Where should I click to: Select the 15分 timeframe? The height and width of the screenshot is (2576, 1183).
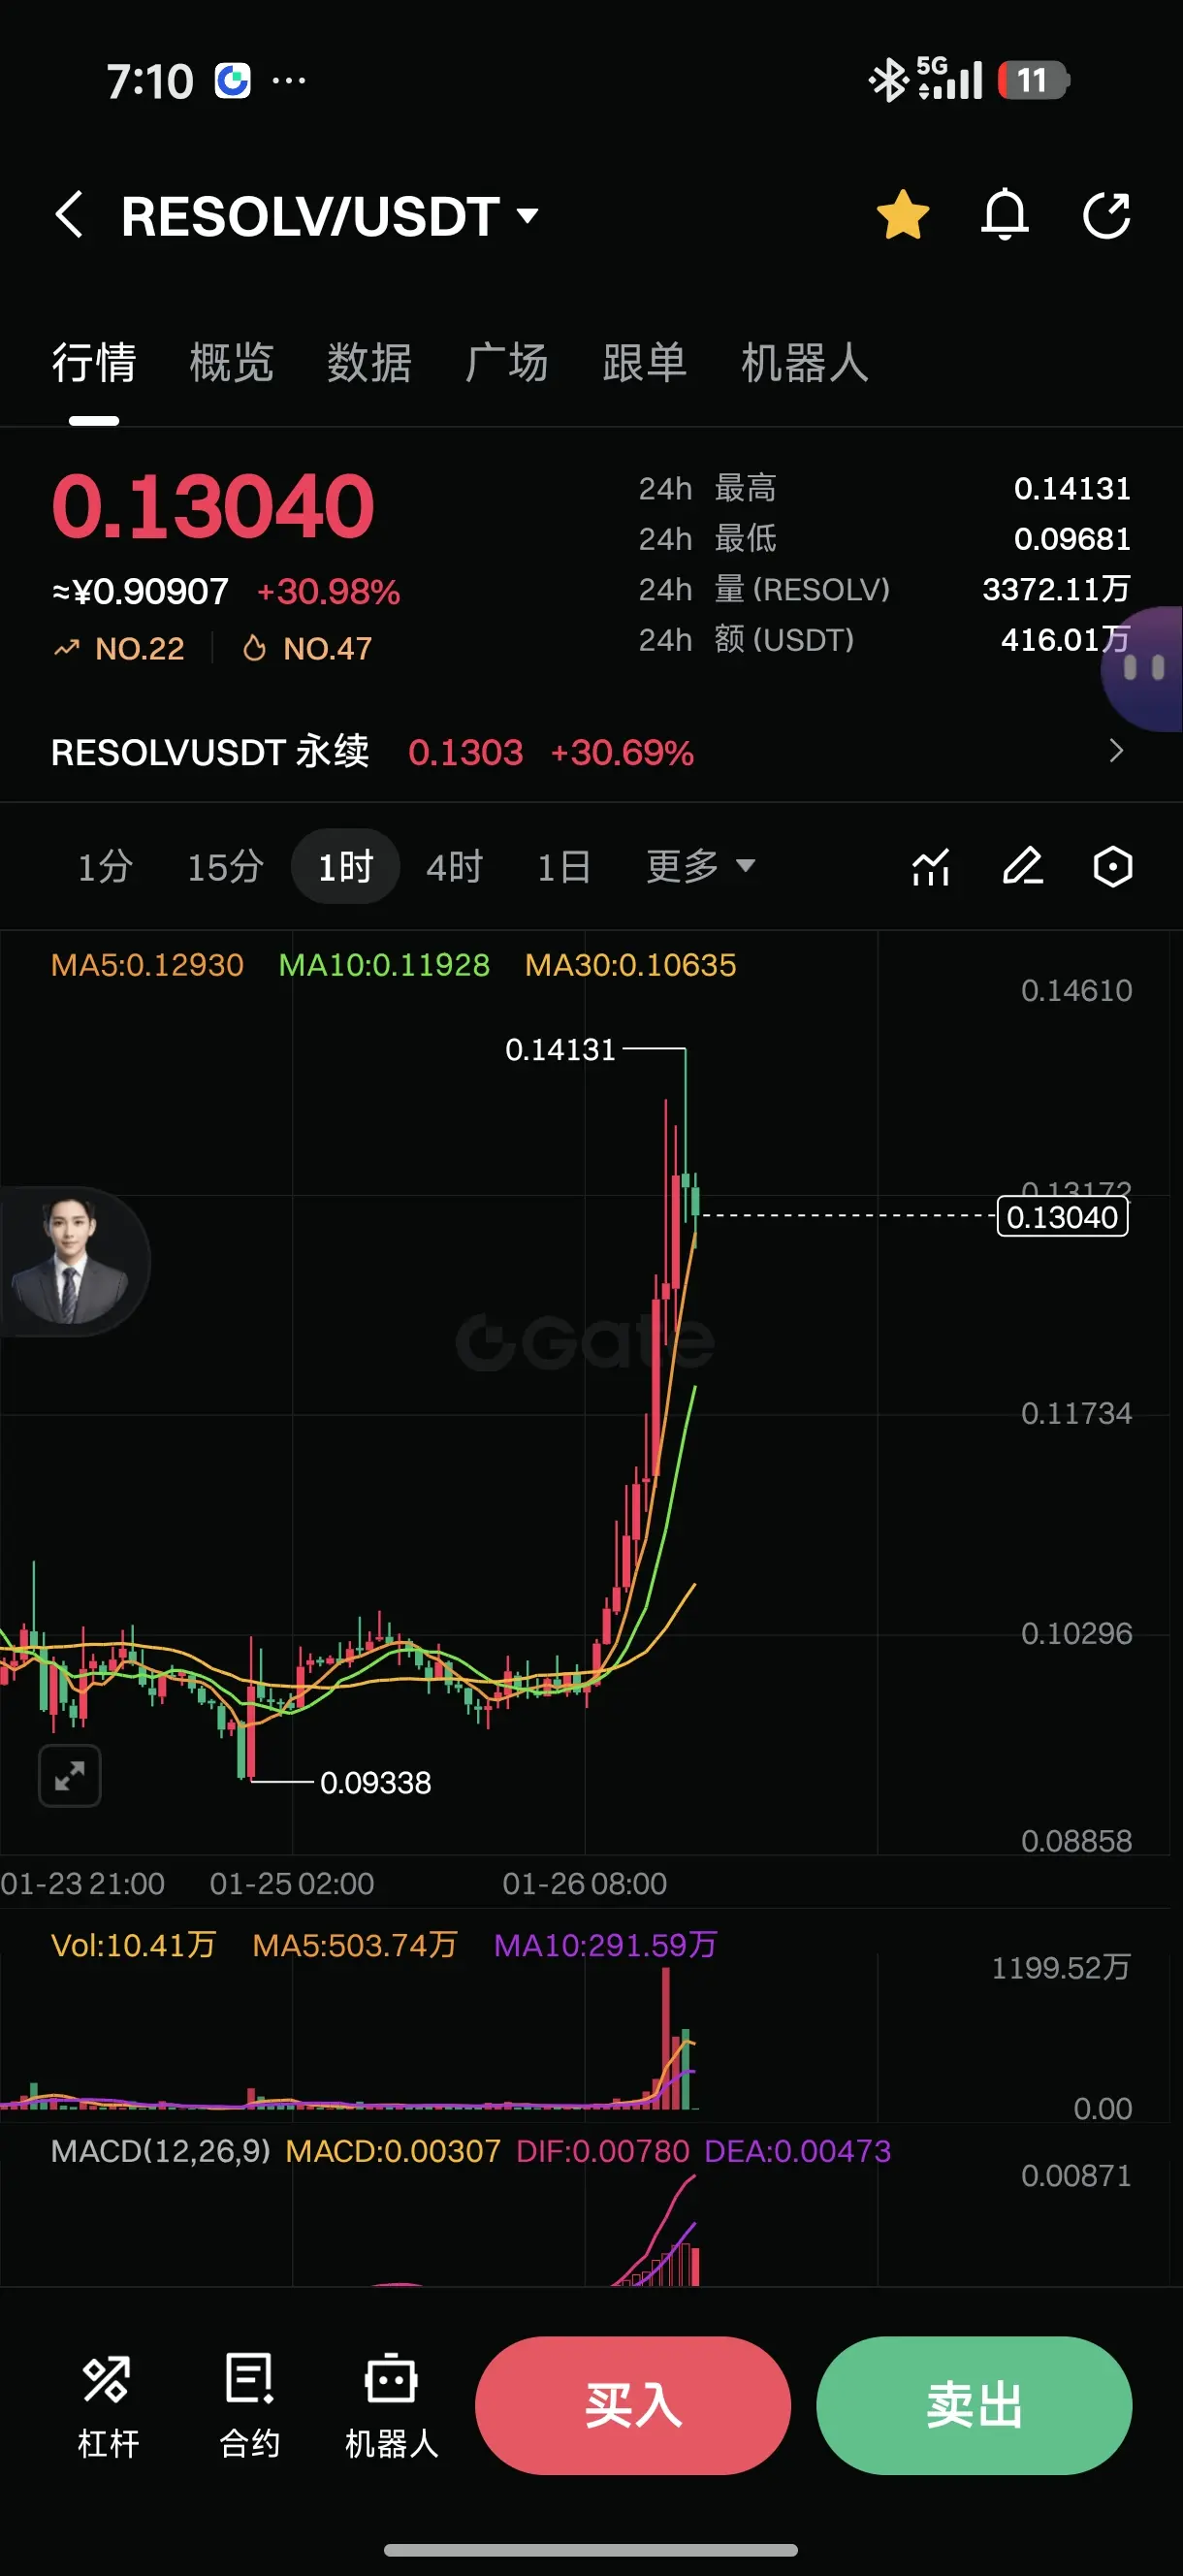(225, 866)
